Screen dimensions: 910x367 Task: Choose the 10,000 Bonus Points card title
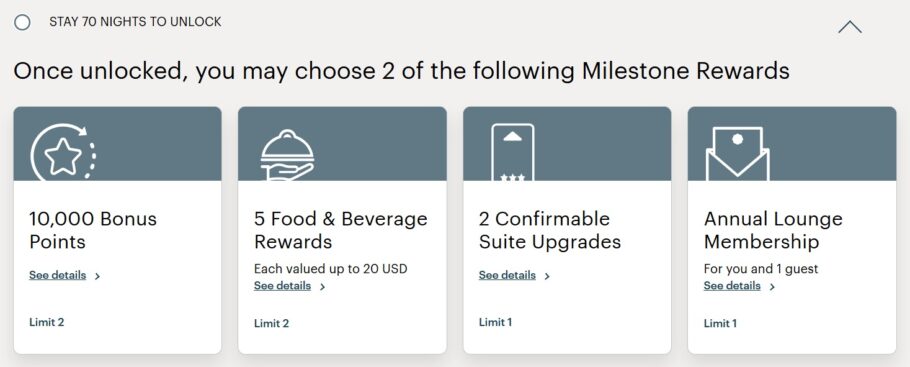(93, 230)
